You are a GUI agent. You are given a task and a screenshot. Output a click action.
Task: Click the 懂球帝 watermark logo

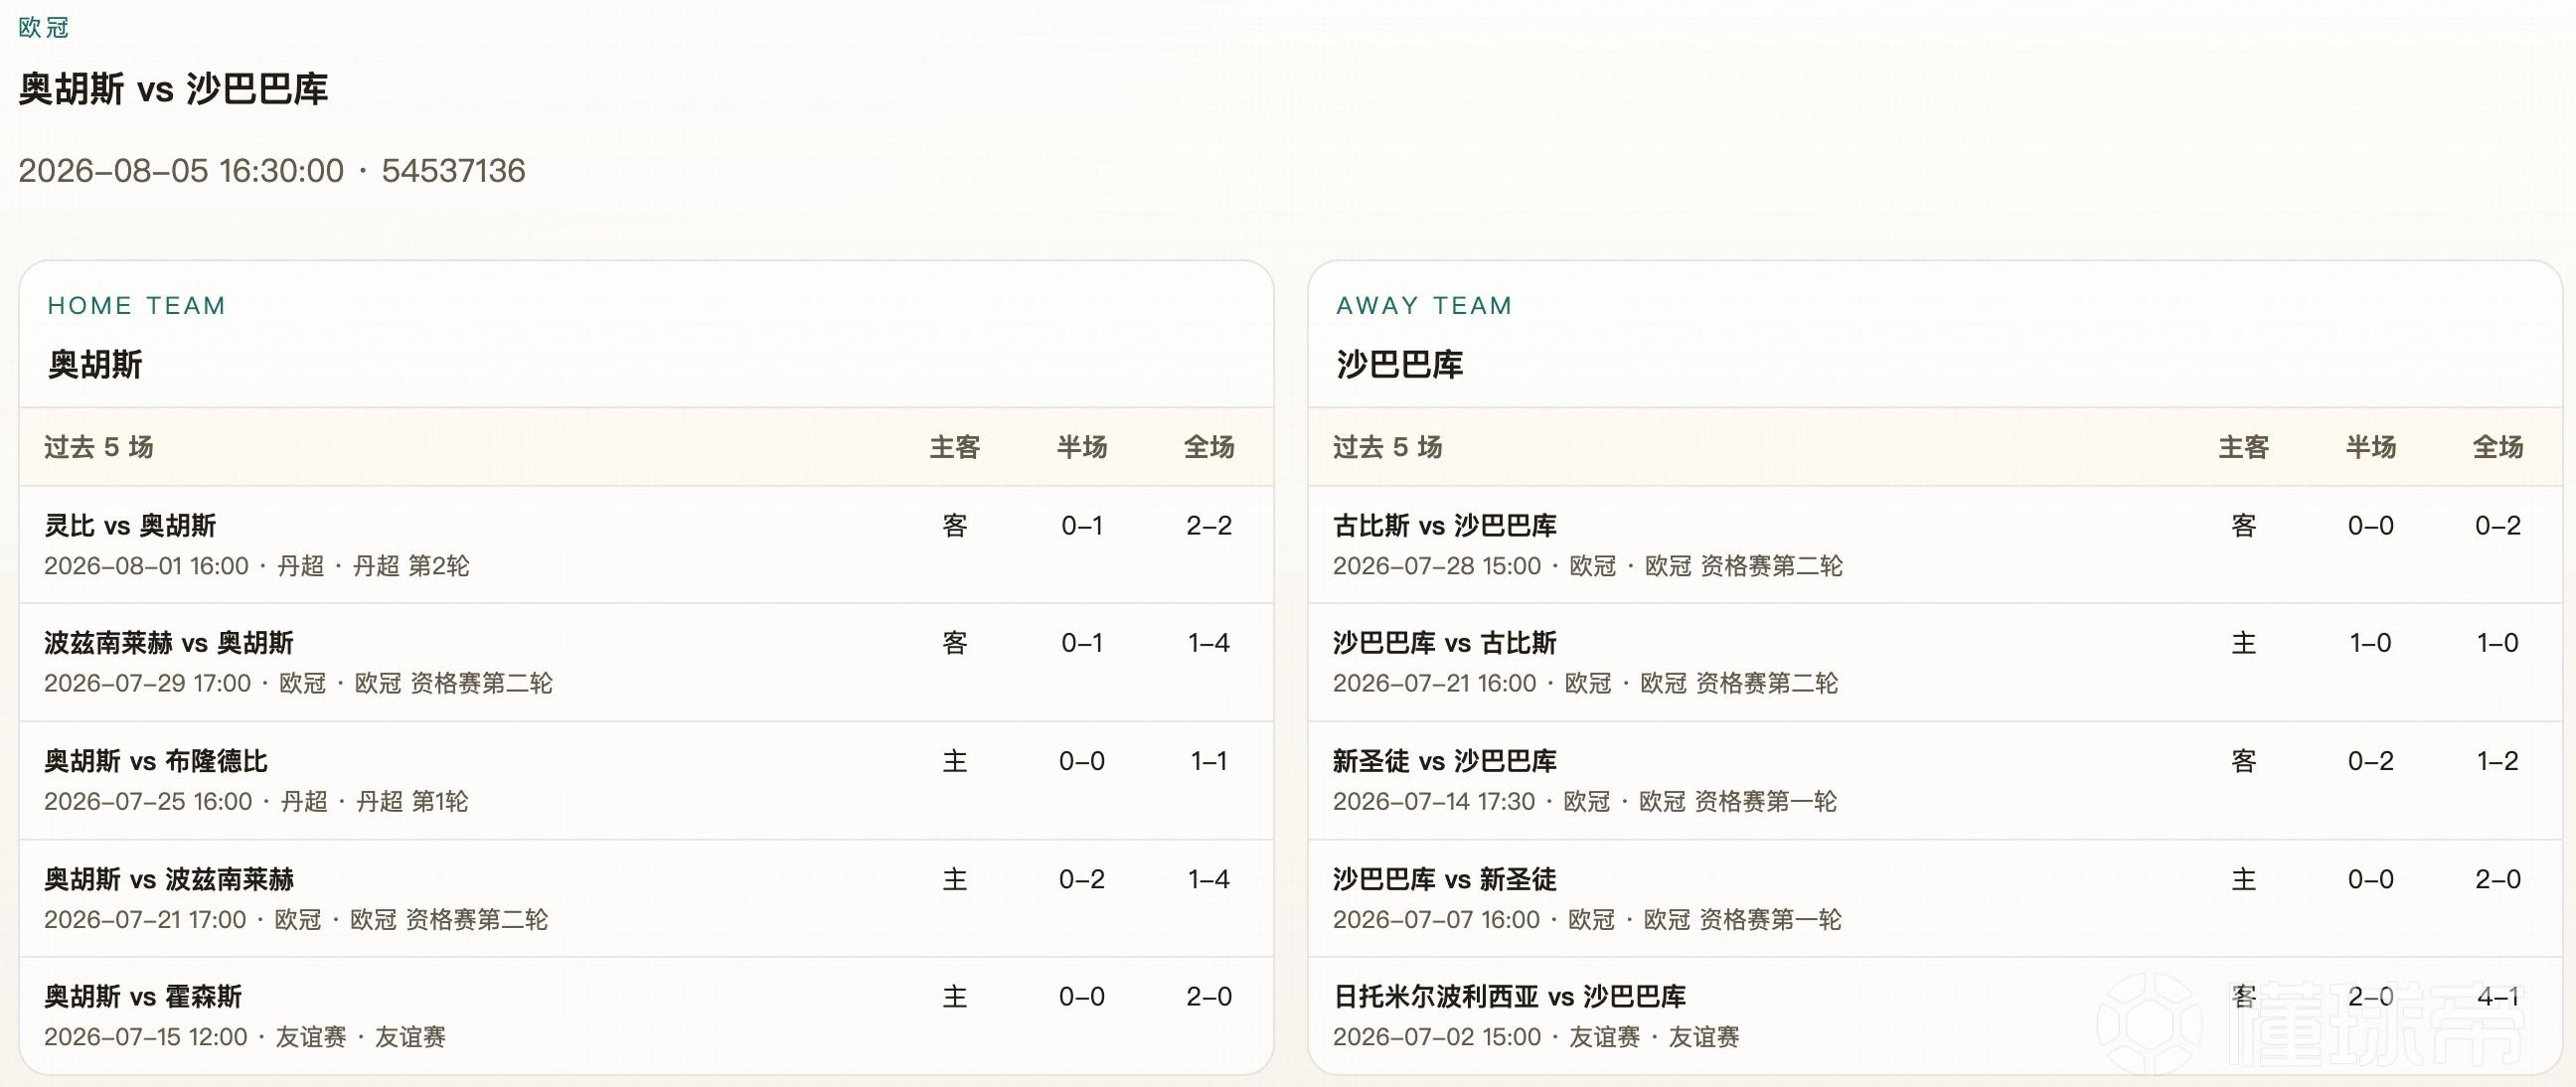click(2310, 1024)
